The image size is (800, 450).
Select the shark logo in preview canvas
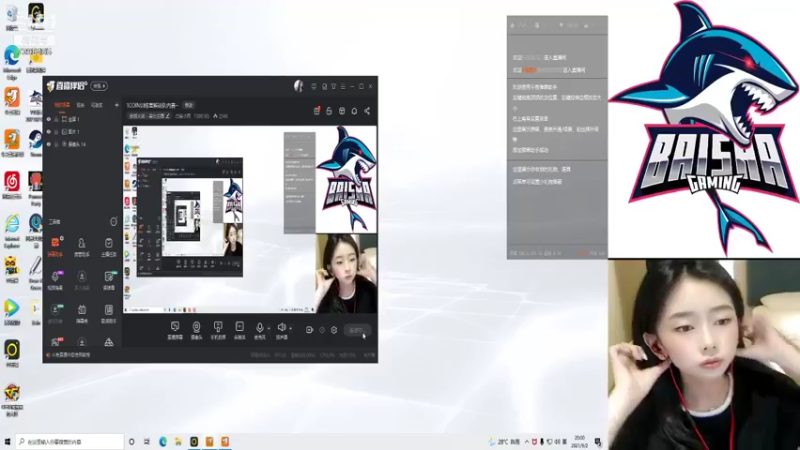[x=346, y=180]
